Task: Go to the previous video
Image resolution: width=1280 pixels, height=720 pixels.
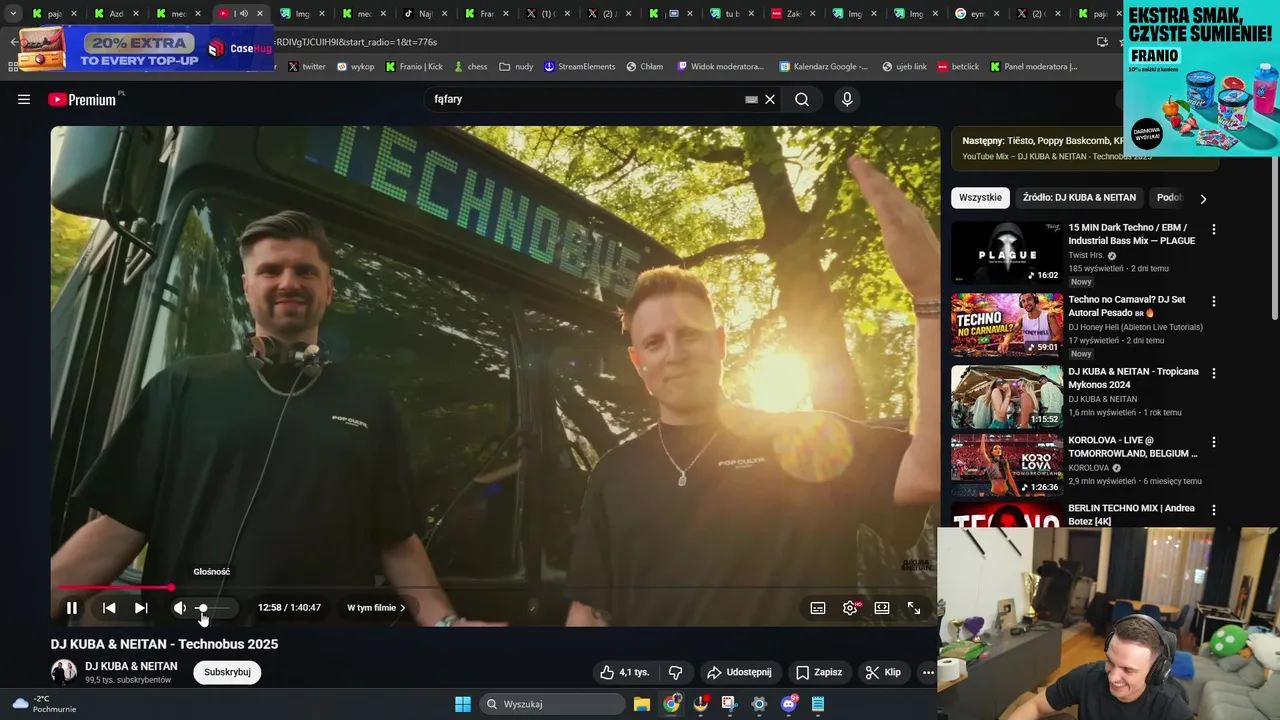Action: (x=109, y=608)
